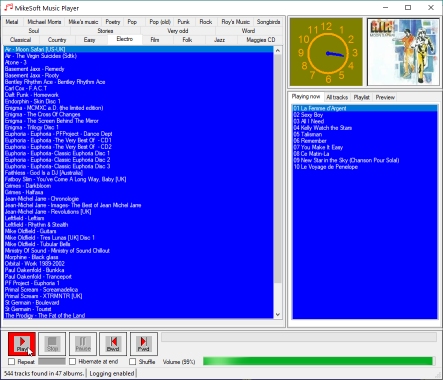Open the Stories tab
The height and width of the screenshot is (380, 443).
tap(105, 31)
